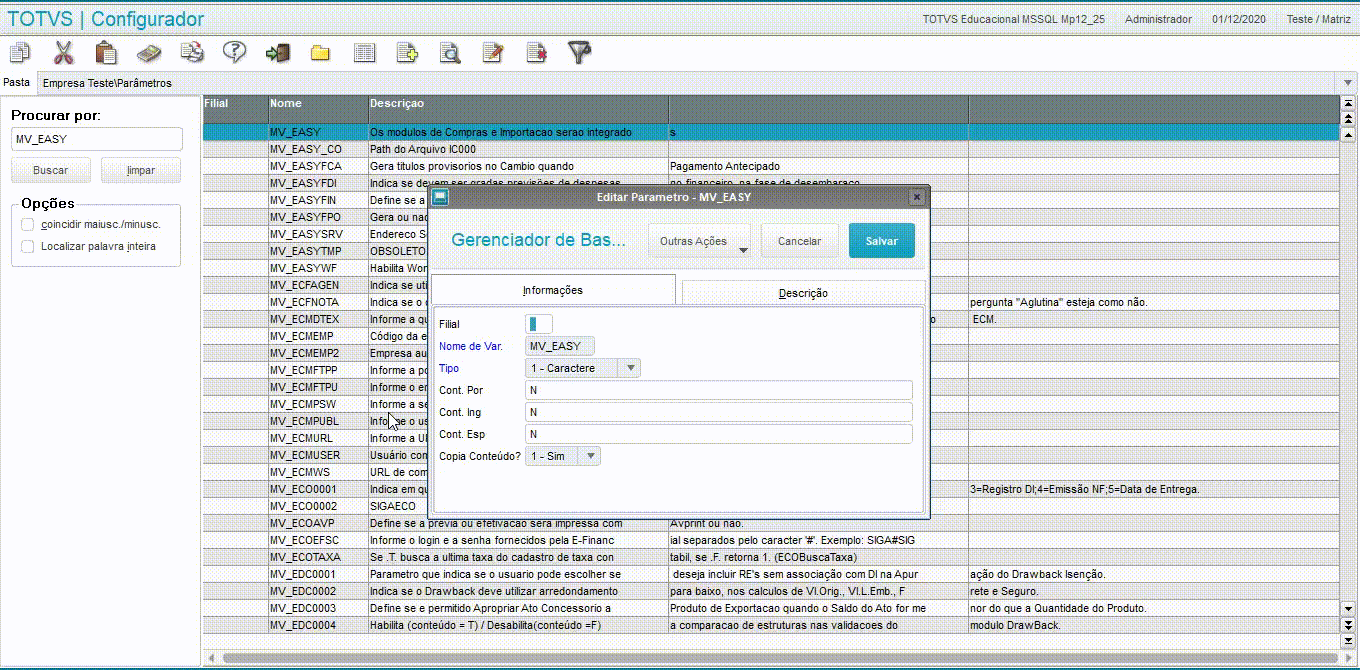The width and height of the screenshot is (1360, 670).
Task: Click the 'Cont. Por' input field
Action: pyautogui.click(x=718, y=390)
